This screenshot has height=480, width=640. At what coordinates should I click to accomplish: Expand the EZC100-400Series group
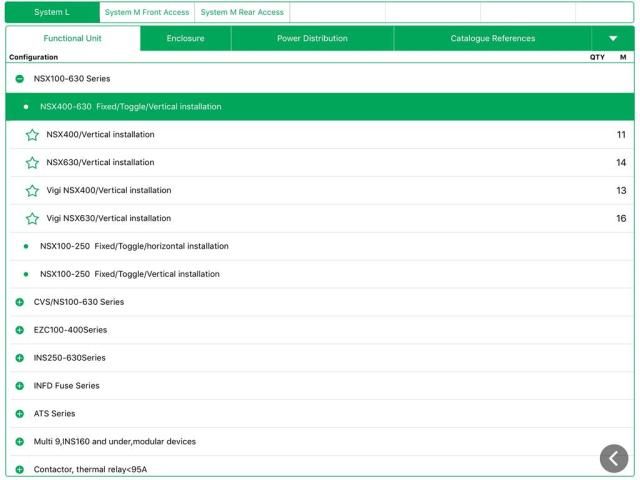(x=20, y=330)
